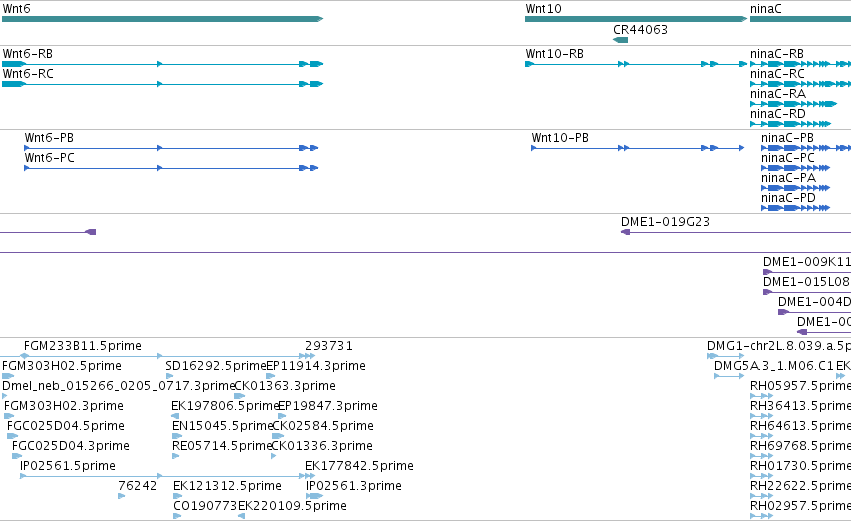The width and height of the screenshot is (851, 521).
Task: Click EST label EK220109.5prime
Action: click(293, 506)
